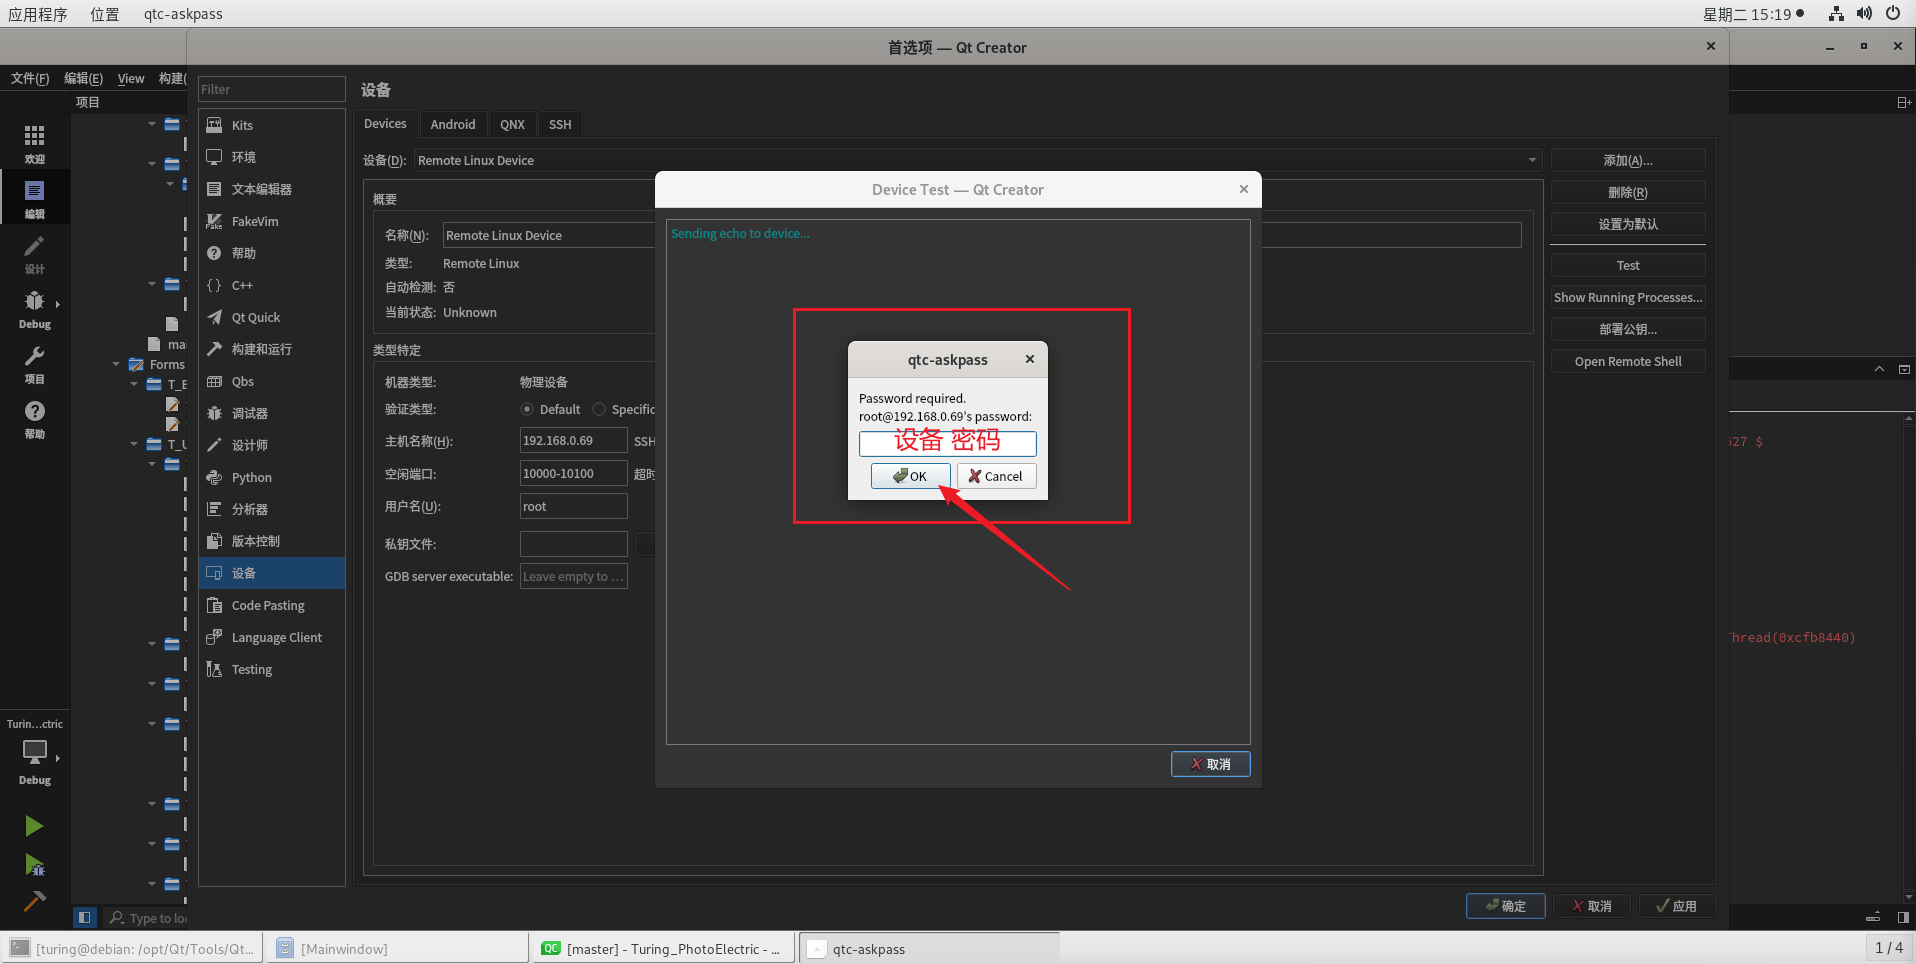
Task: Select 构建和运行 preferences category
Action: (272, 349)
